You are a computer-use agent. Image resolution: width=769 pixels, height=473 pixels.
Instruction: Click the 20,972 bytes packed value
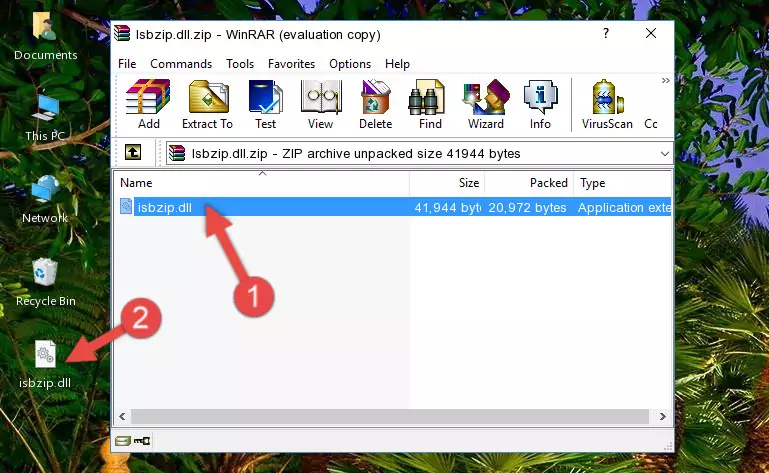pyautogui.click(x=527, y=208)
